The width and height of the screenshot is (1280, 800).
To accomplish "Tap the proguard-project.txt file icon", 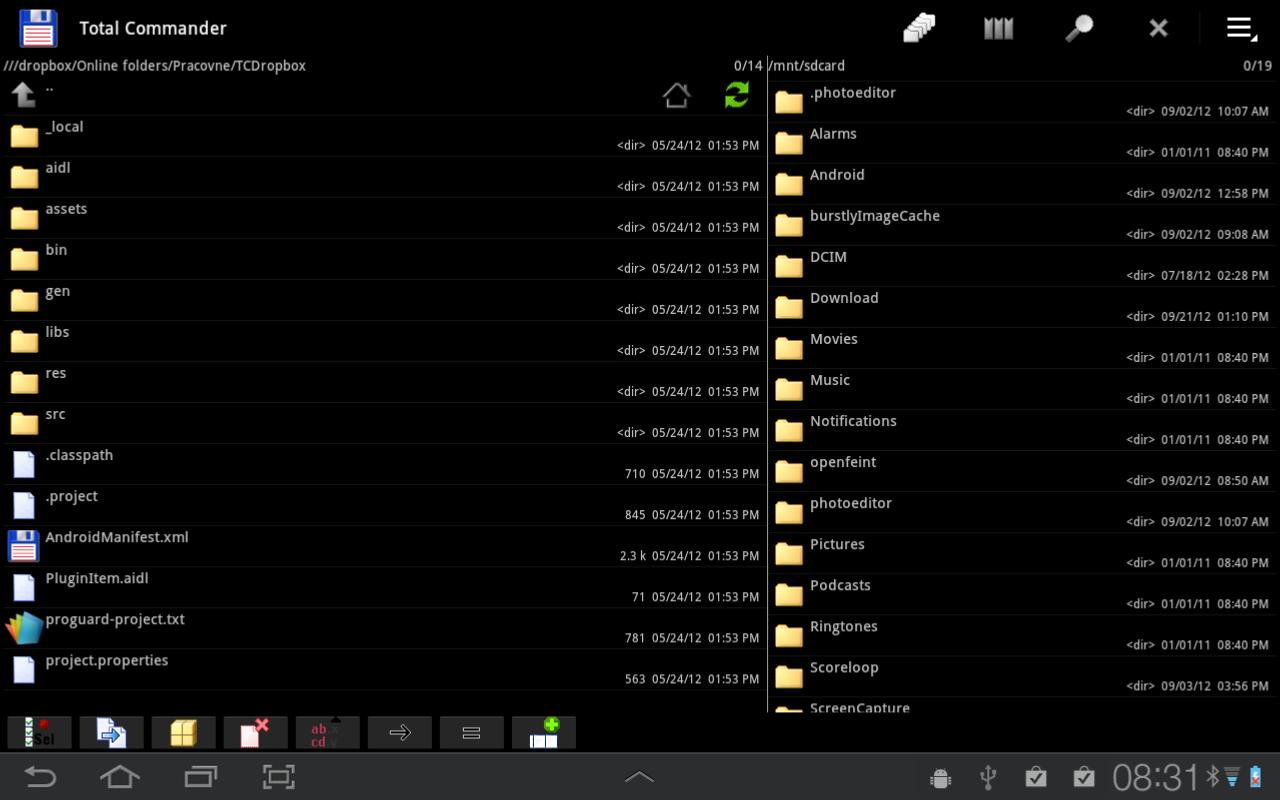I will coord(24,628).
